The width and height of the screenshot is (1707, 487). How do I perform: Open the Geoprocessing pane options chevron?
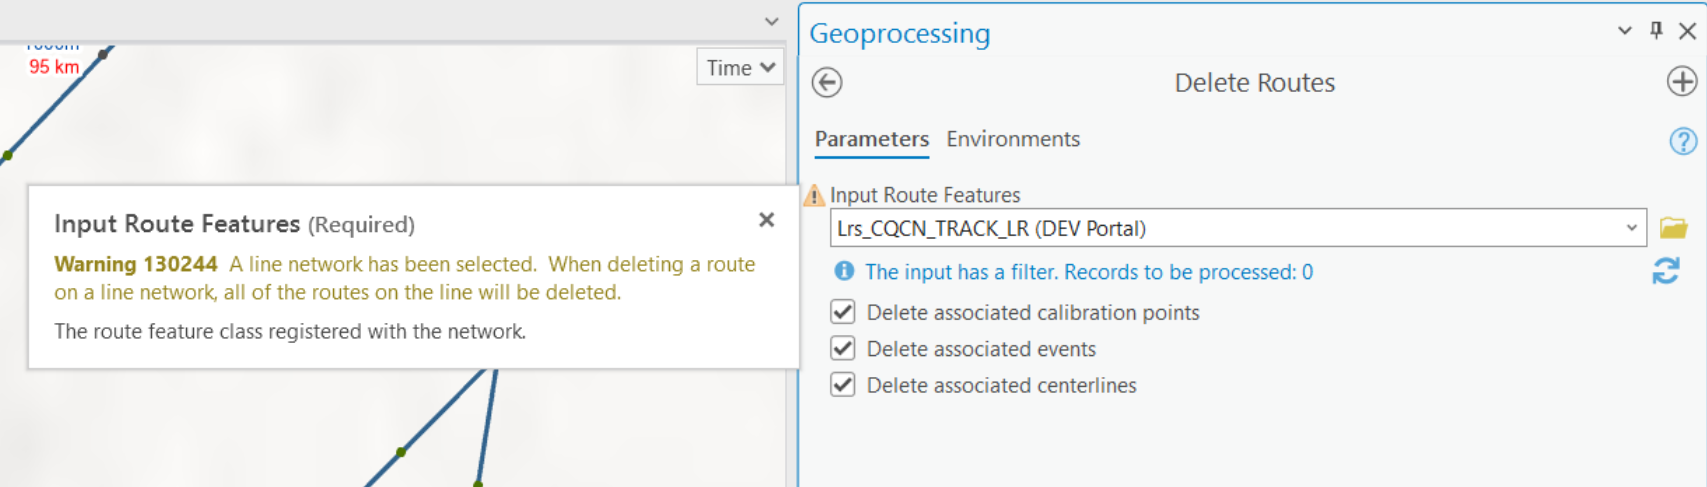1624,31
